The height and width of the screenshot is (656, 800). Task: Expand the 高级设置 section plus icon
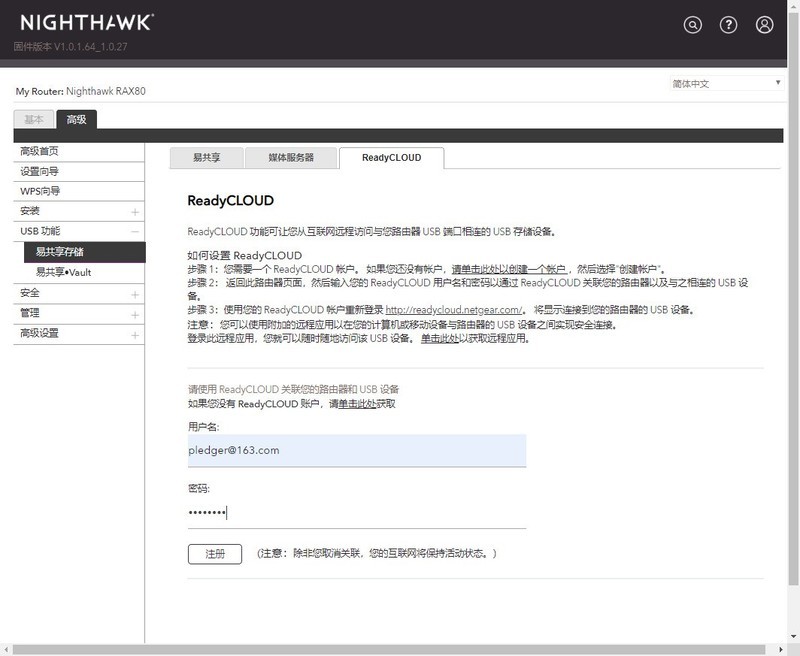[135, 335]
